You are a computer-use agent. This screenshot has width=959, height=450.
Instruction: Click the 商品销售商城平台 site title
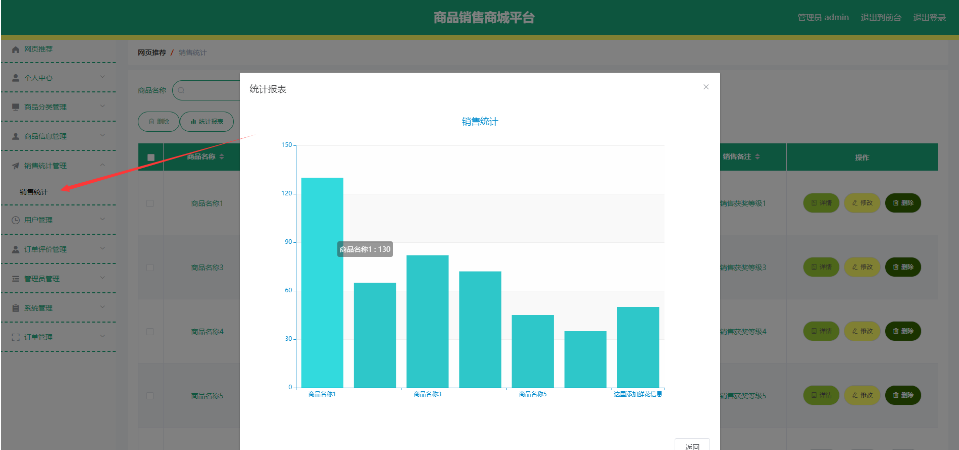[484, 18]
